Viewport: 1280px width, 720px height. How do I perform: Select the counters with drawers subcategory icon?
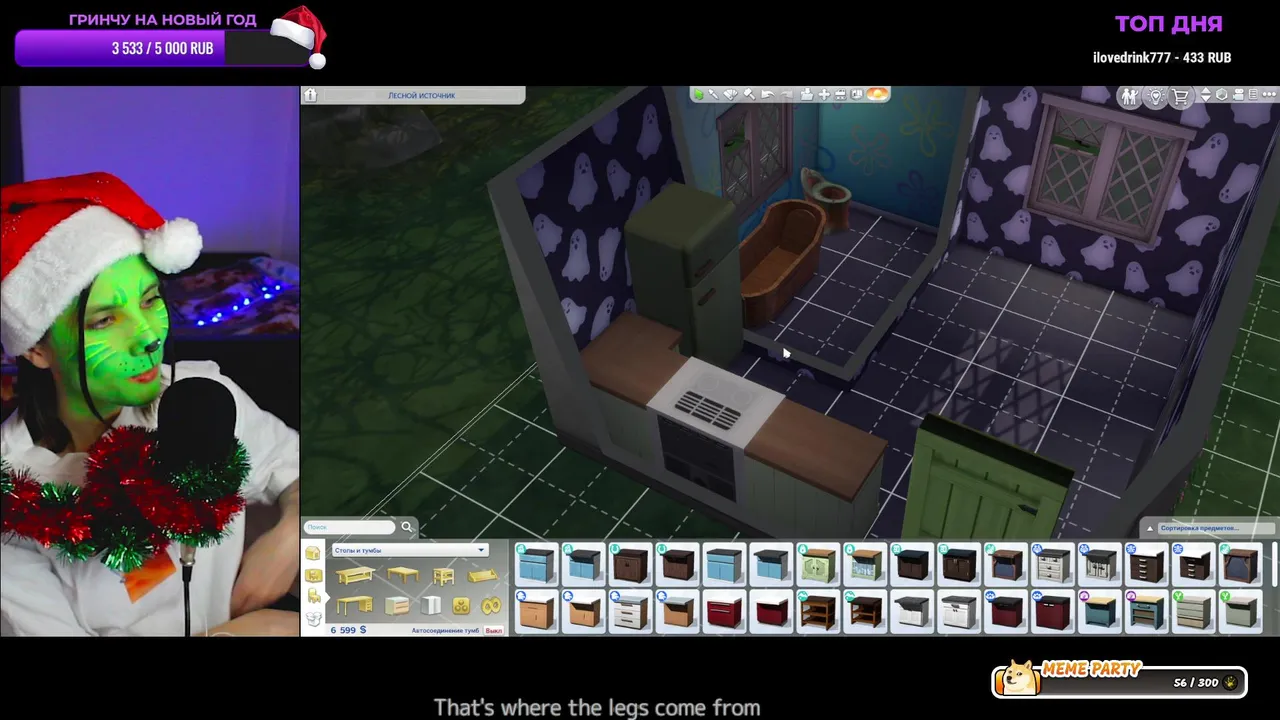(397, 605)
